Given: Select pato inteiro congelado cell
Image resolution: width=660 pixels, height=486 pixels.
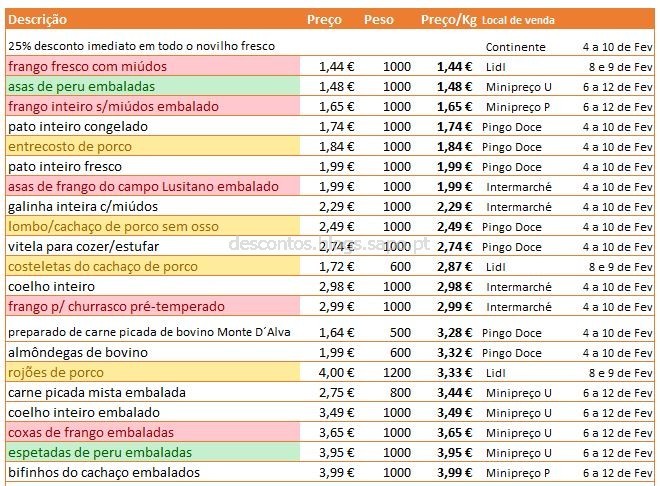Looking at the screenshot, I should click(x=153, y=126).
